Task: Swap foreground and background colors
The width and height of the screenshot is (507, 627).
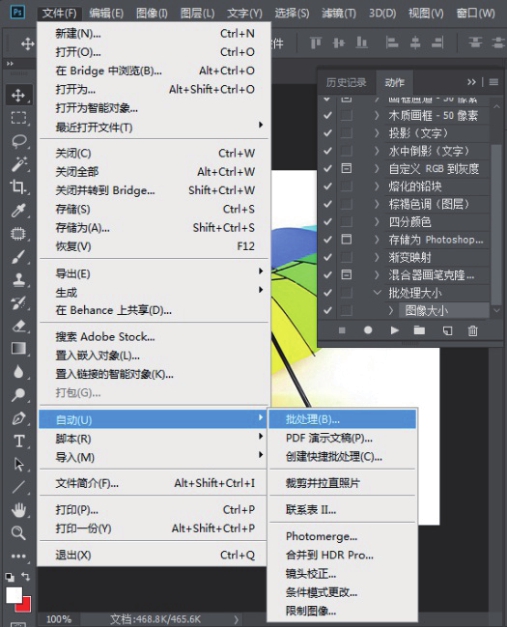Action: coord(26,576)
